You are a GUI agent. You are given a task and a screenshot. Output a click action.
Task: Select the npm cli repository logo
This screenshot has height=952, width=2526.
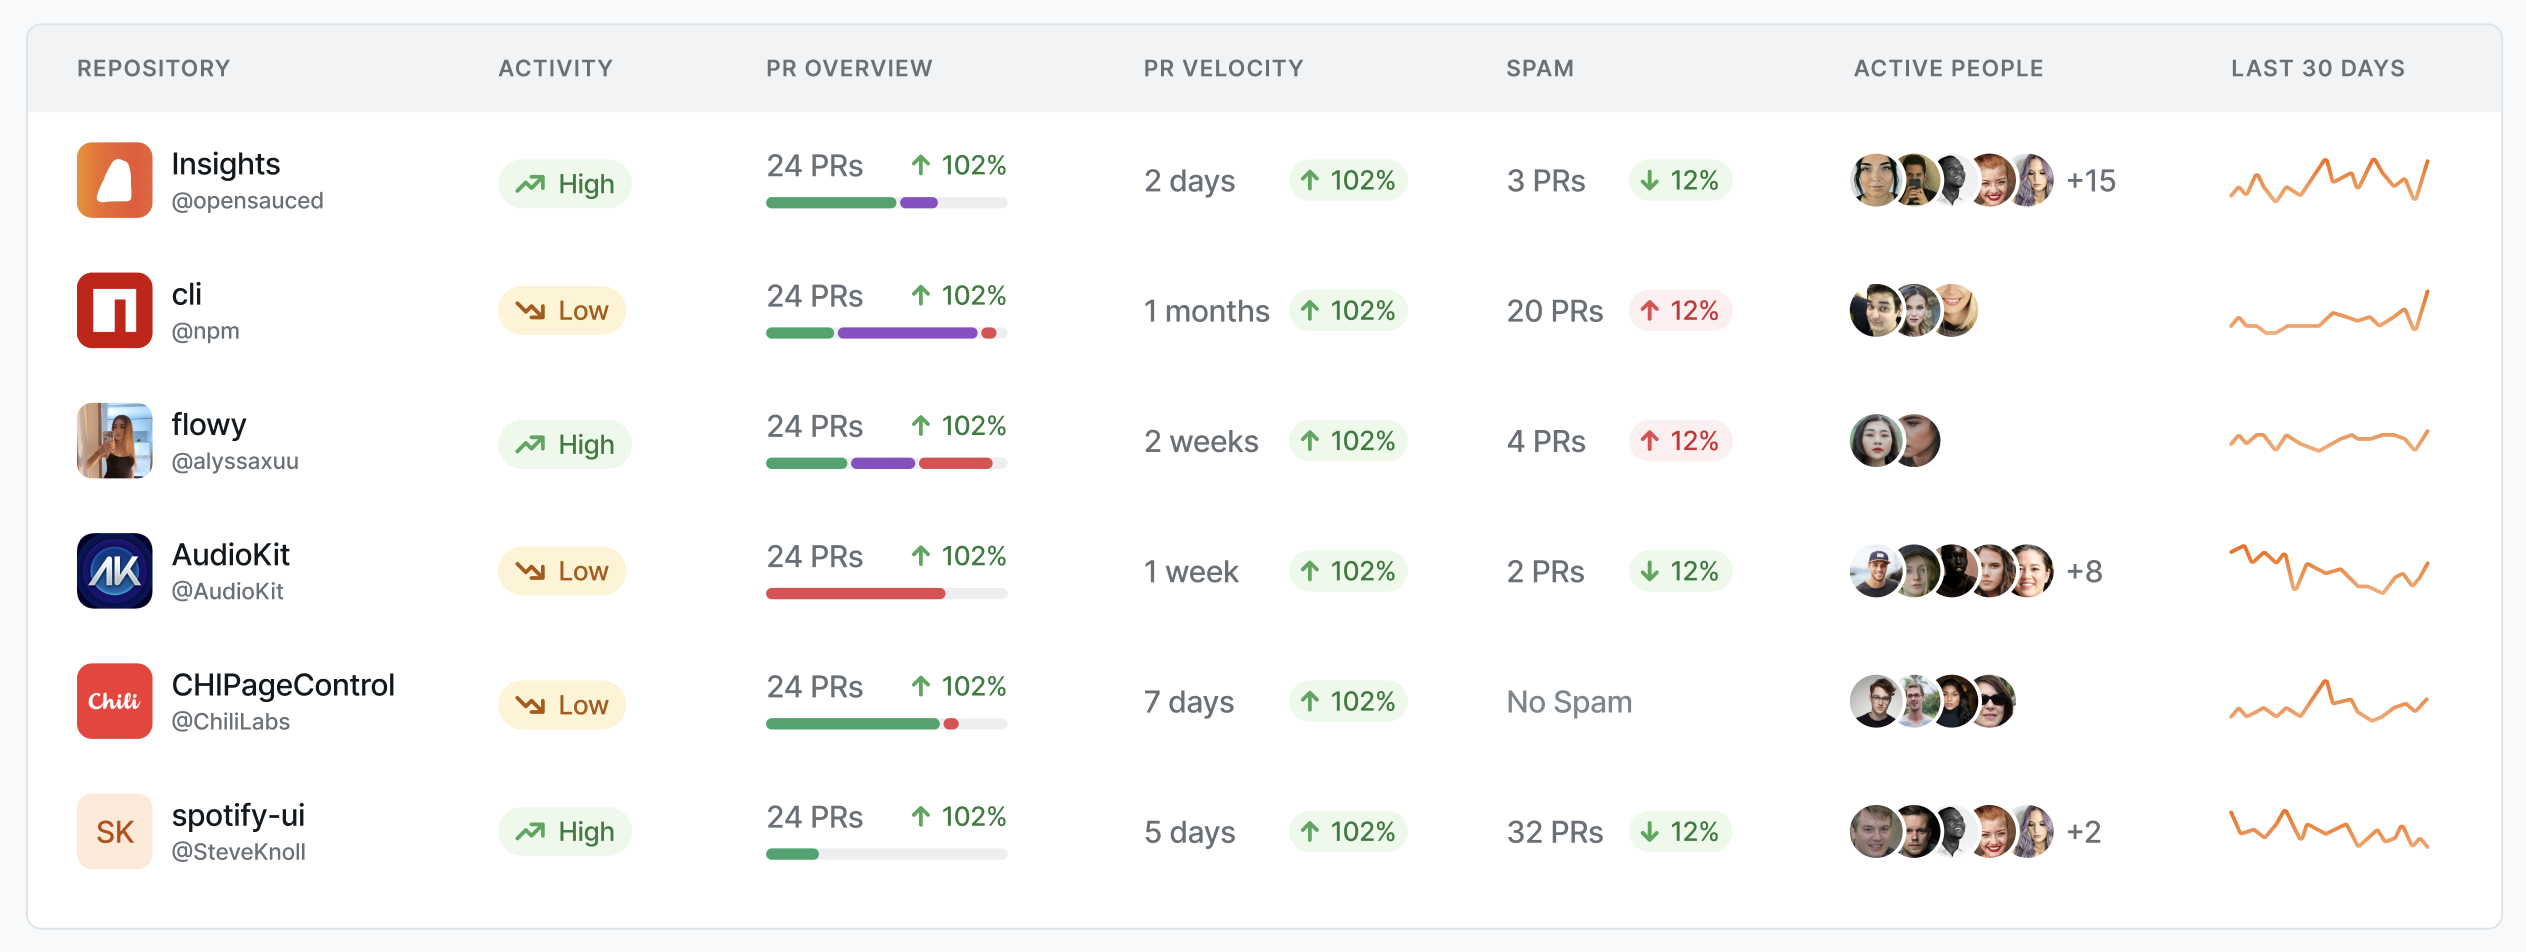click(114, 310)
